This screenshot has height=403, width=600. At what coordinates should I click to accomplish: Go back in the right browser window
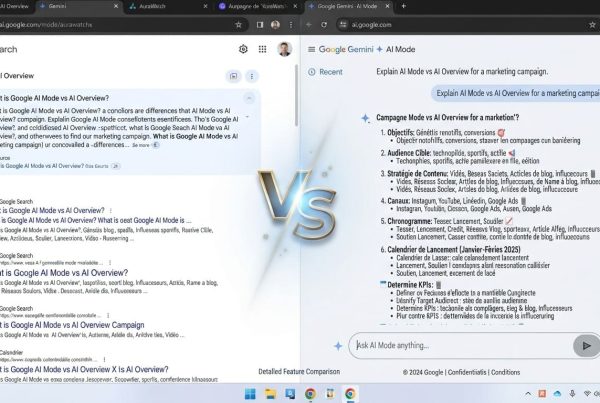tap(309, 25)
